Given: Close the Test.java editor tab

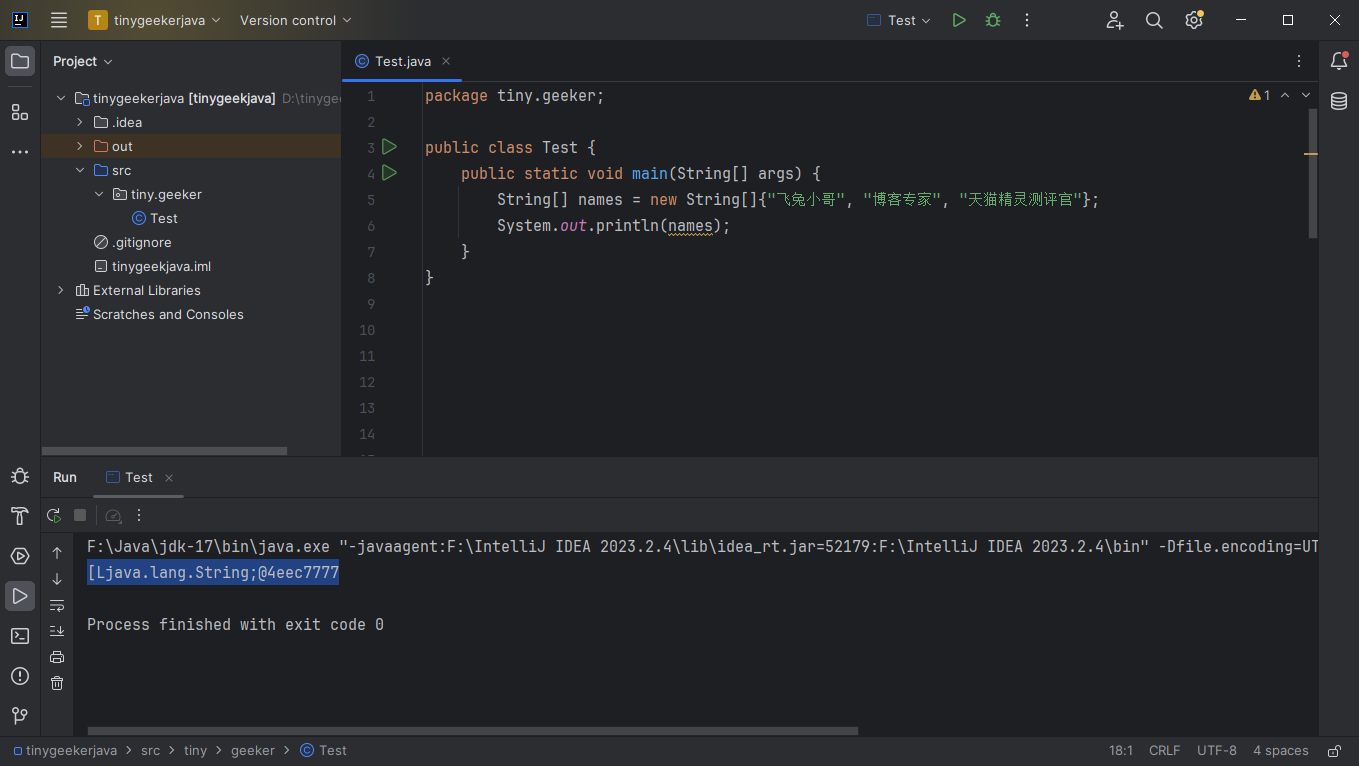Looking at the screenshot, I should click(446, 61).
